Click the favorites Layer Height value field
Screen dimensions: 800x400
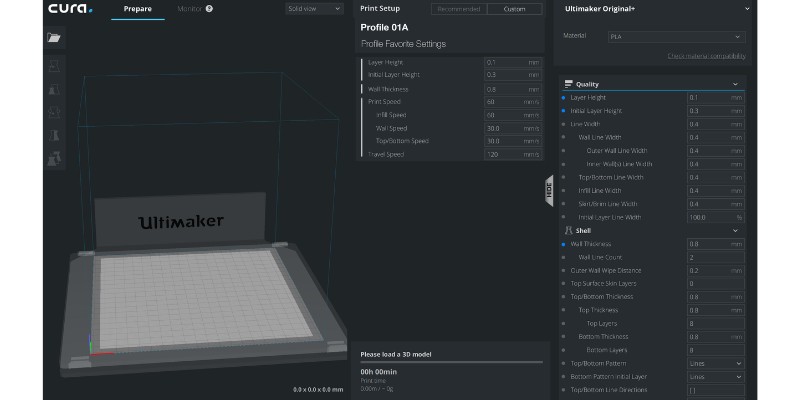(x=513, y=63)
